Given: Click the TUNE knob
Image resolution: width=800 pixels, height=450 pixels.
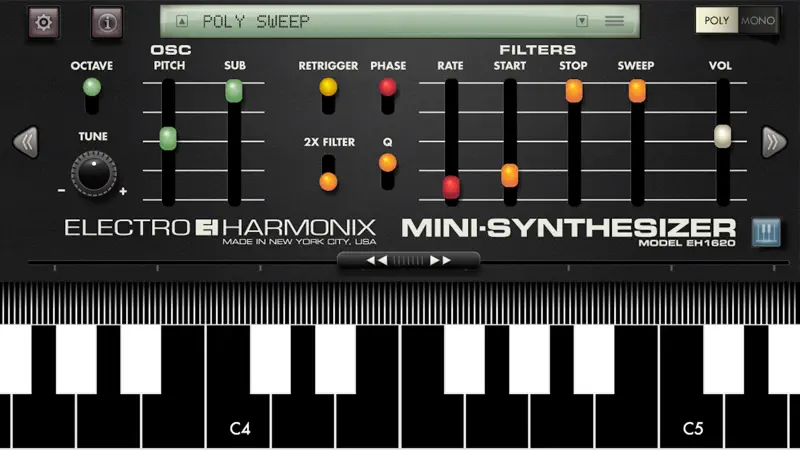Looking at the screenshot, I should 94,174.
